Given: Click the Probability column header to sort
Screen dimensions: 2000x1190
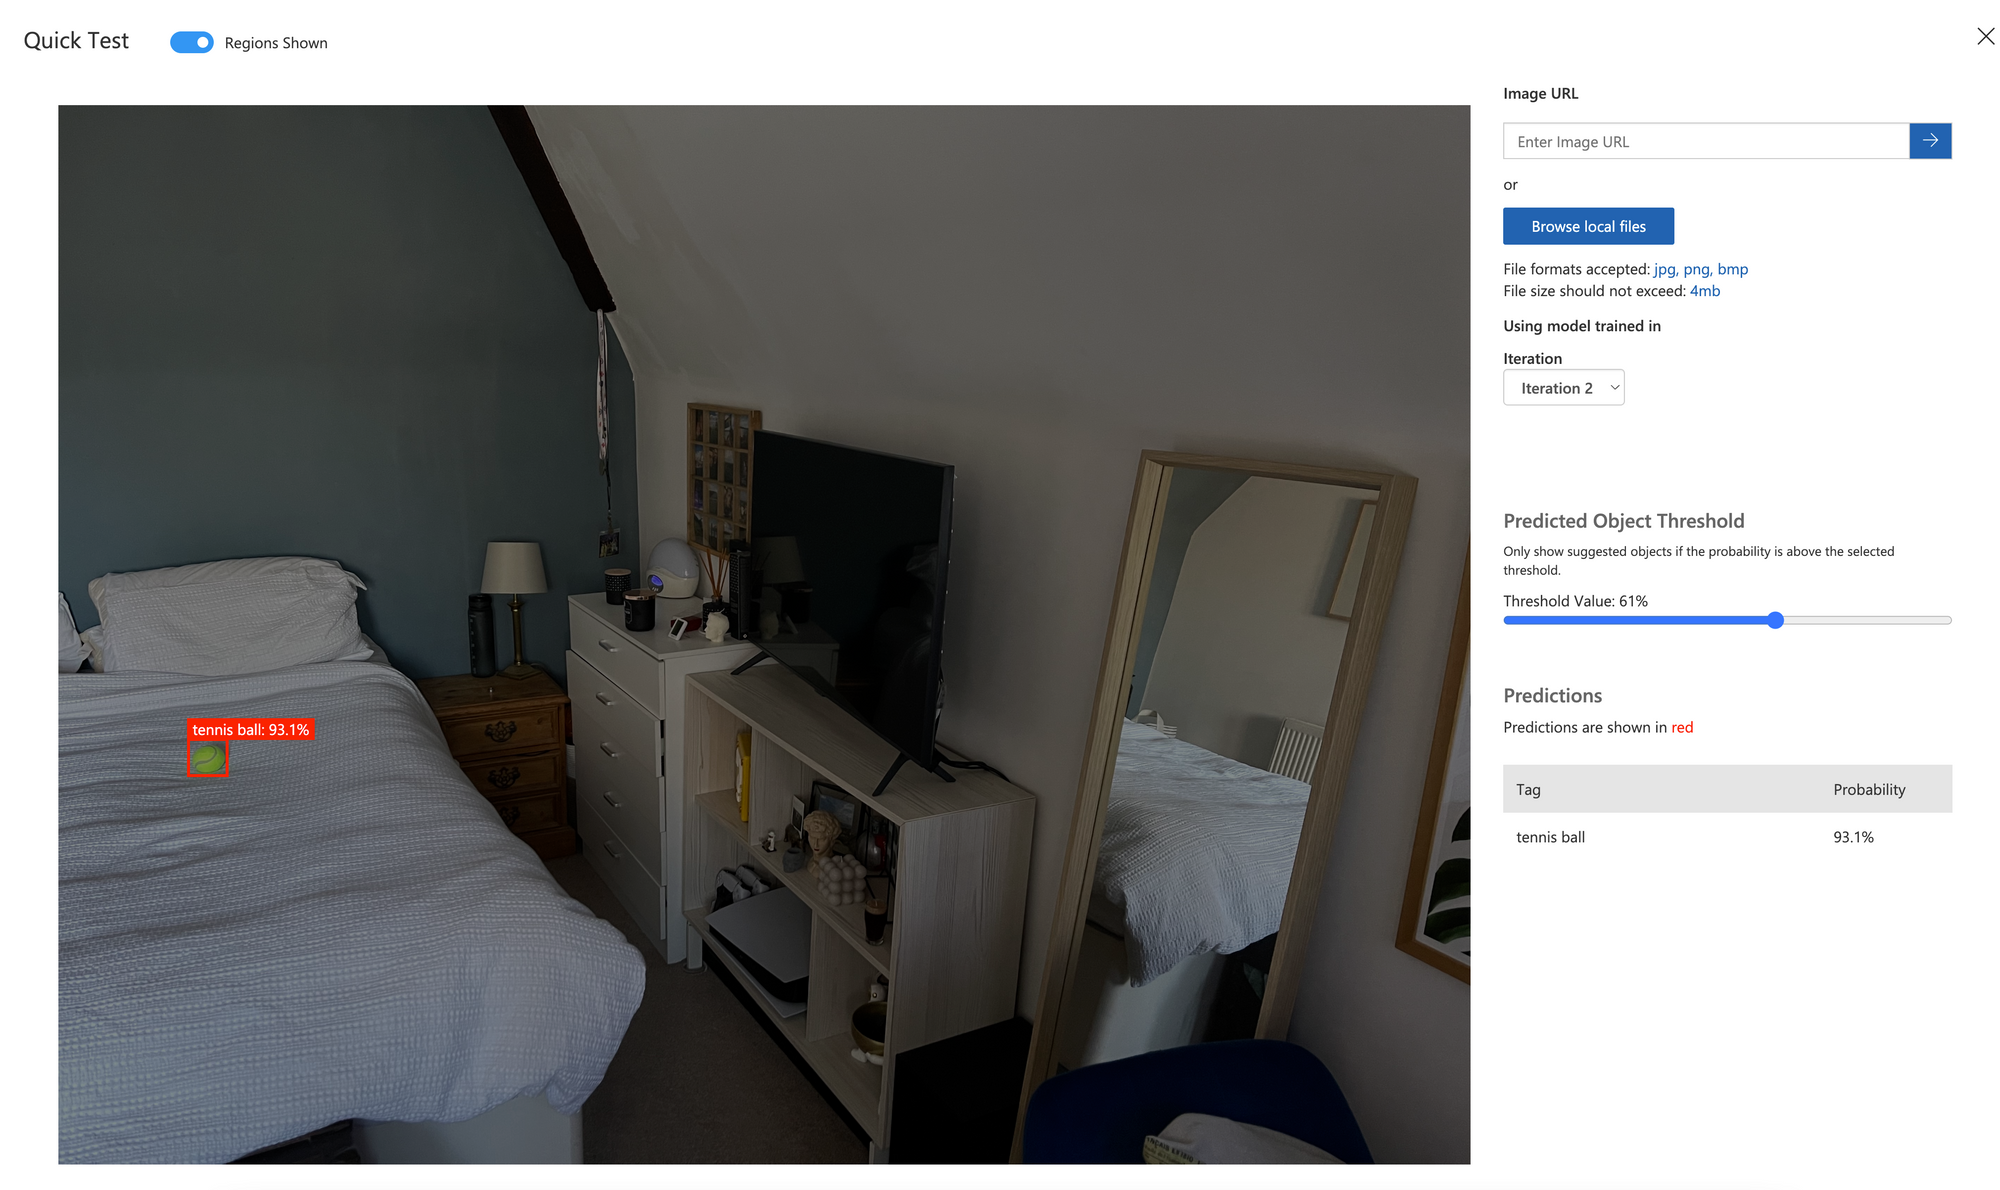Looking at the screenshot, I should 1868,788.
